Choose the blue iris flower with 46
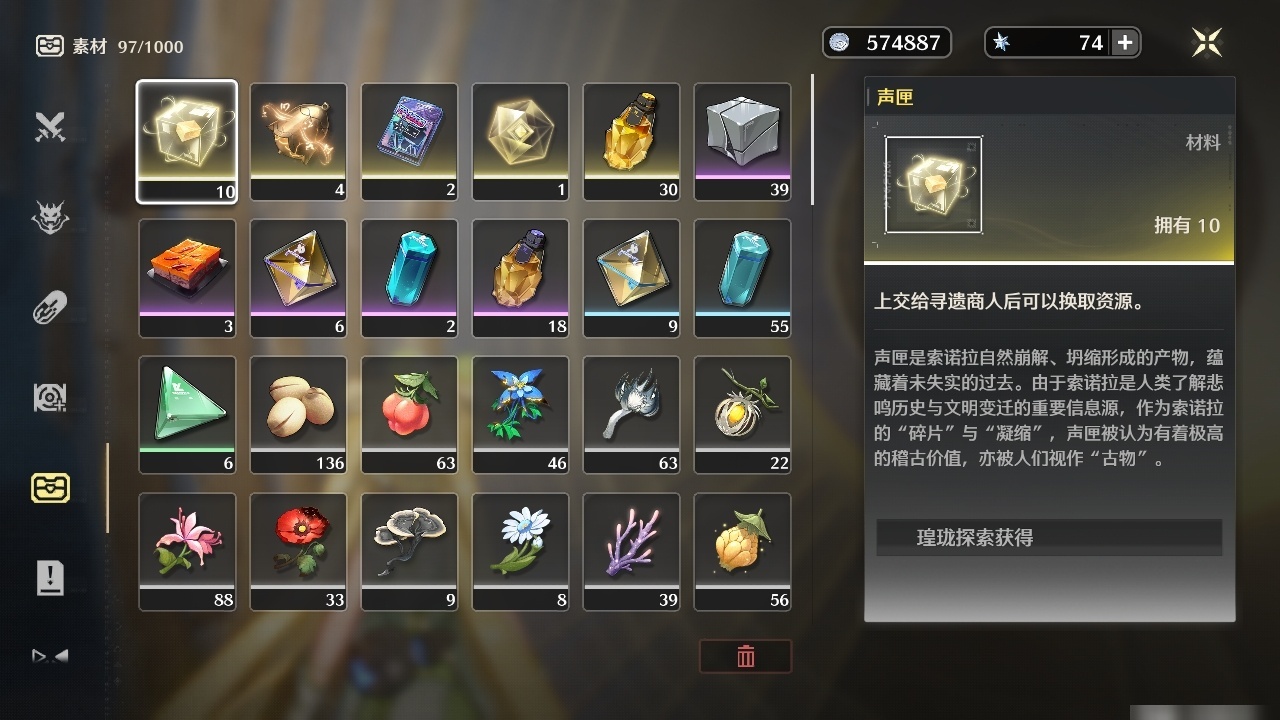Viewport: 1280px width, 720px height. (520, 415)
